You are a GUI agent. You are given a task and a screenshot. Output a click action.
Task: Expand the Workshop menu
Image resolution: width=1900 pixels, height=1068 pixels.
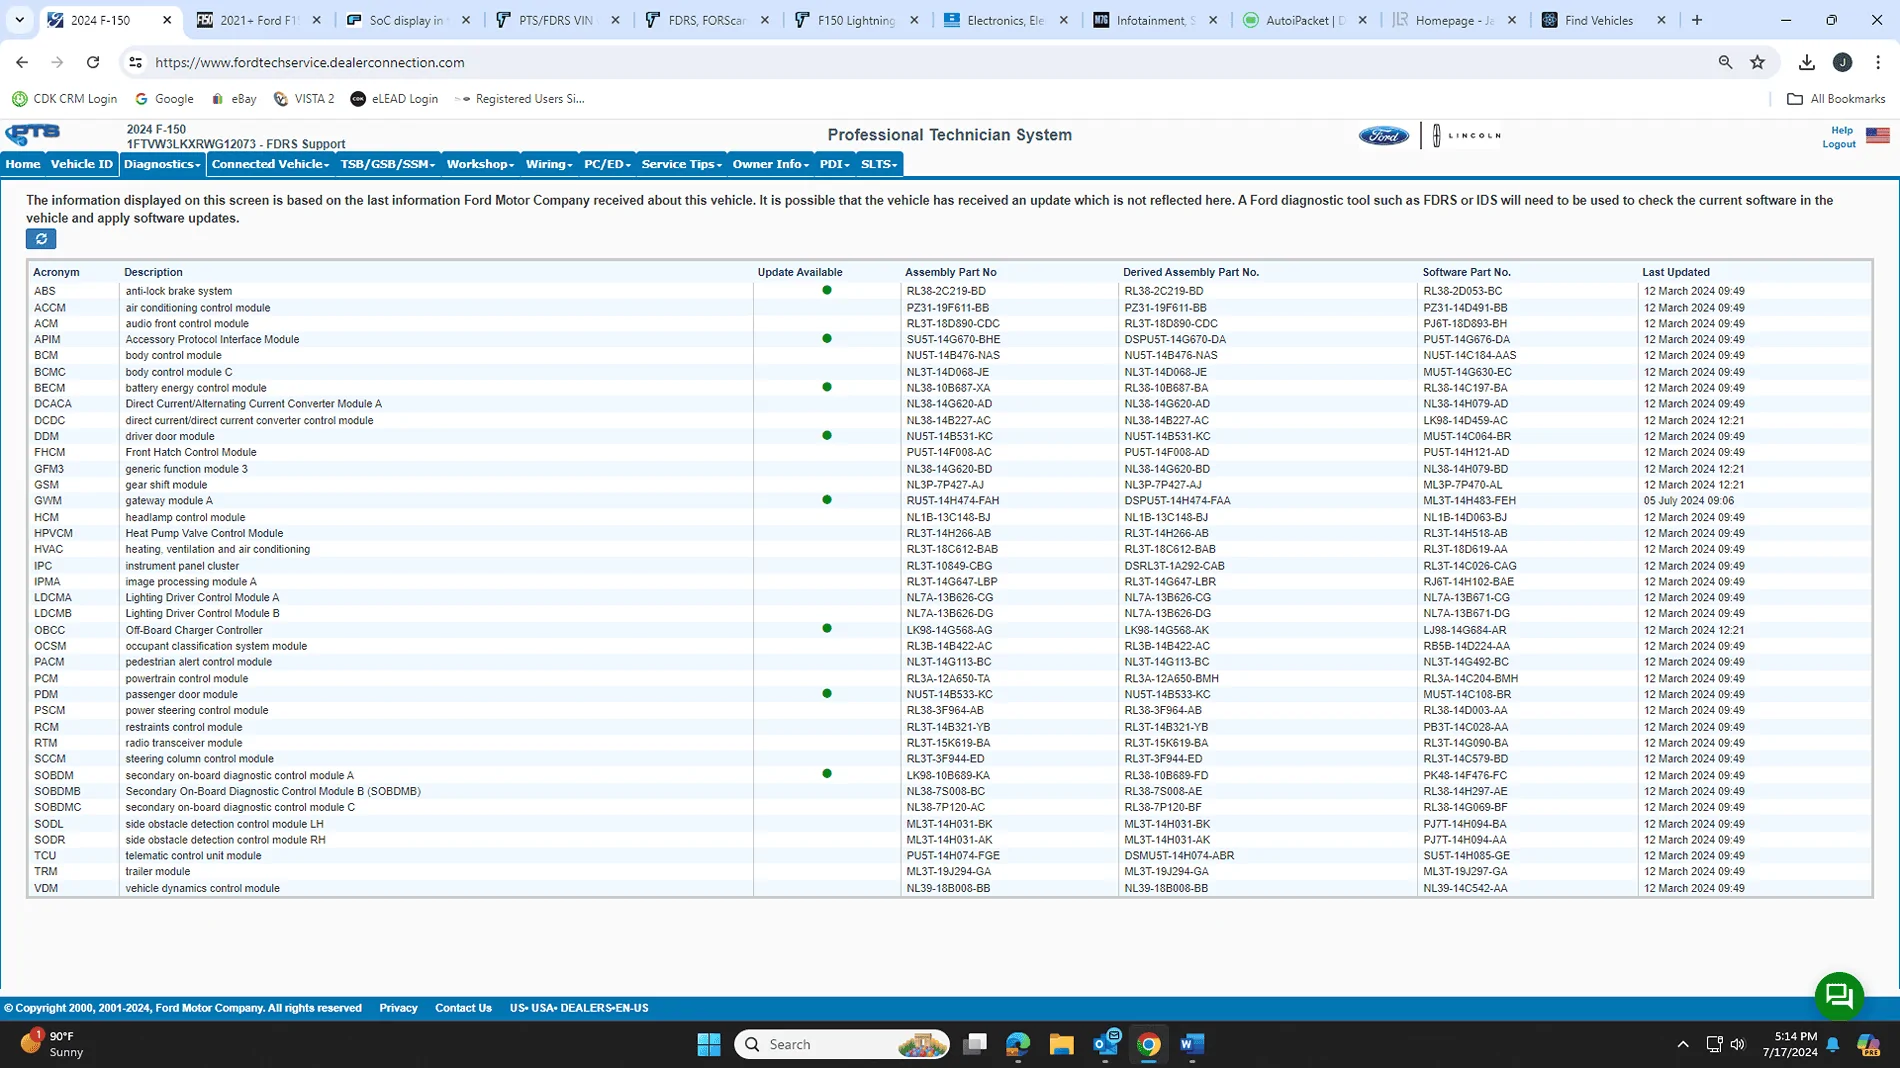point(480,164)
